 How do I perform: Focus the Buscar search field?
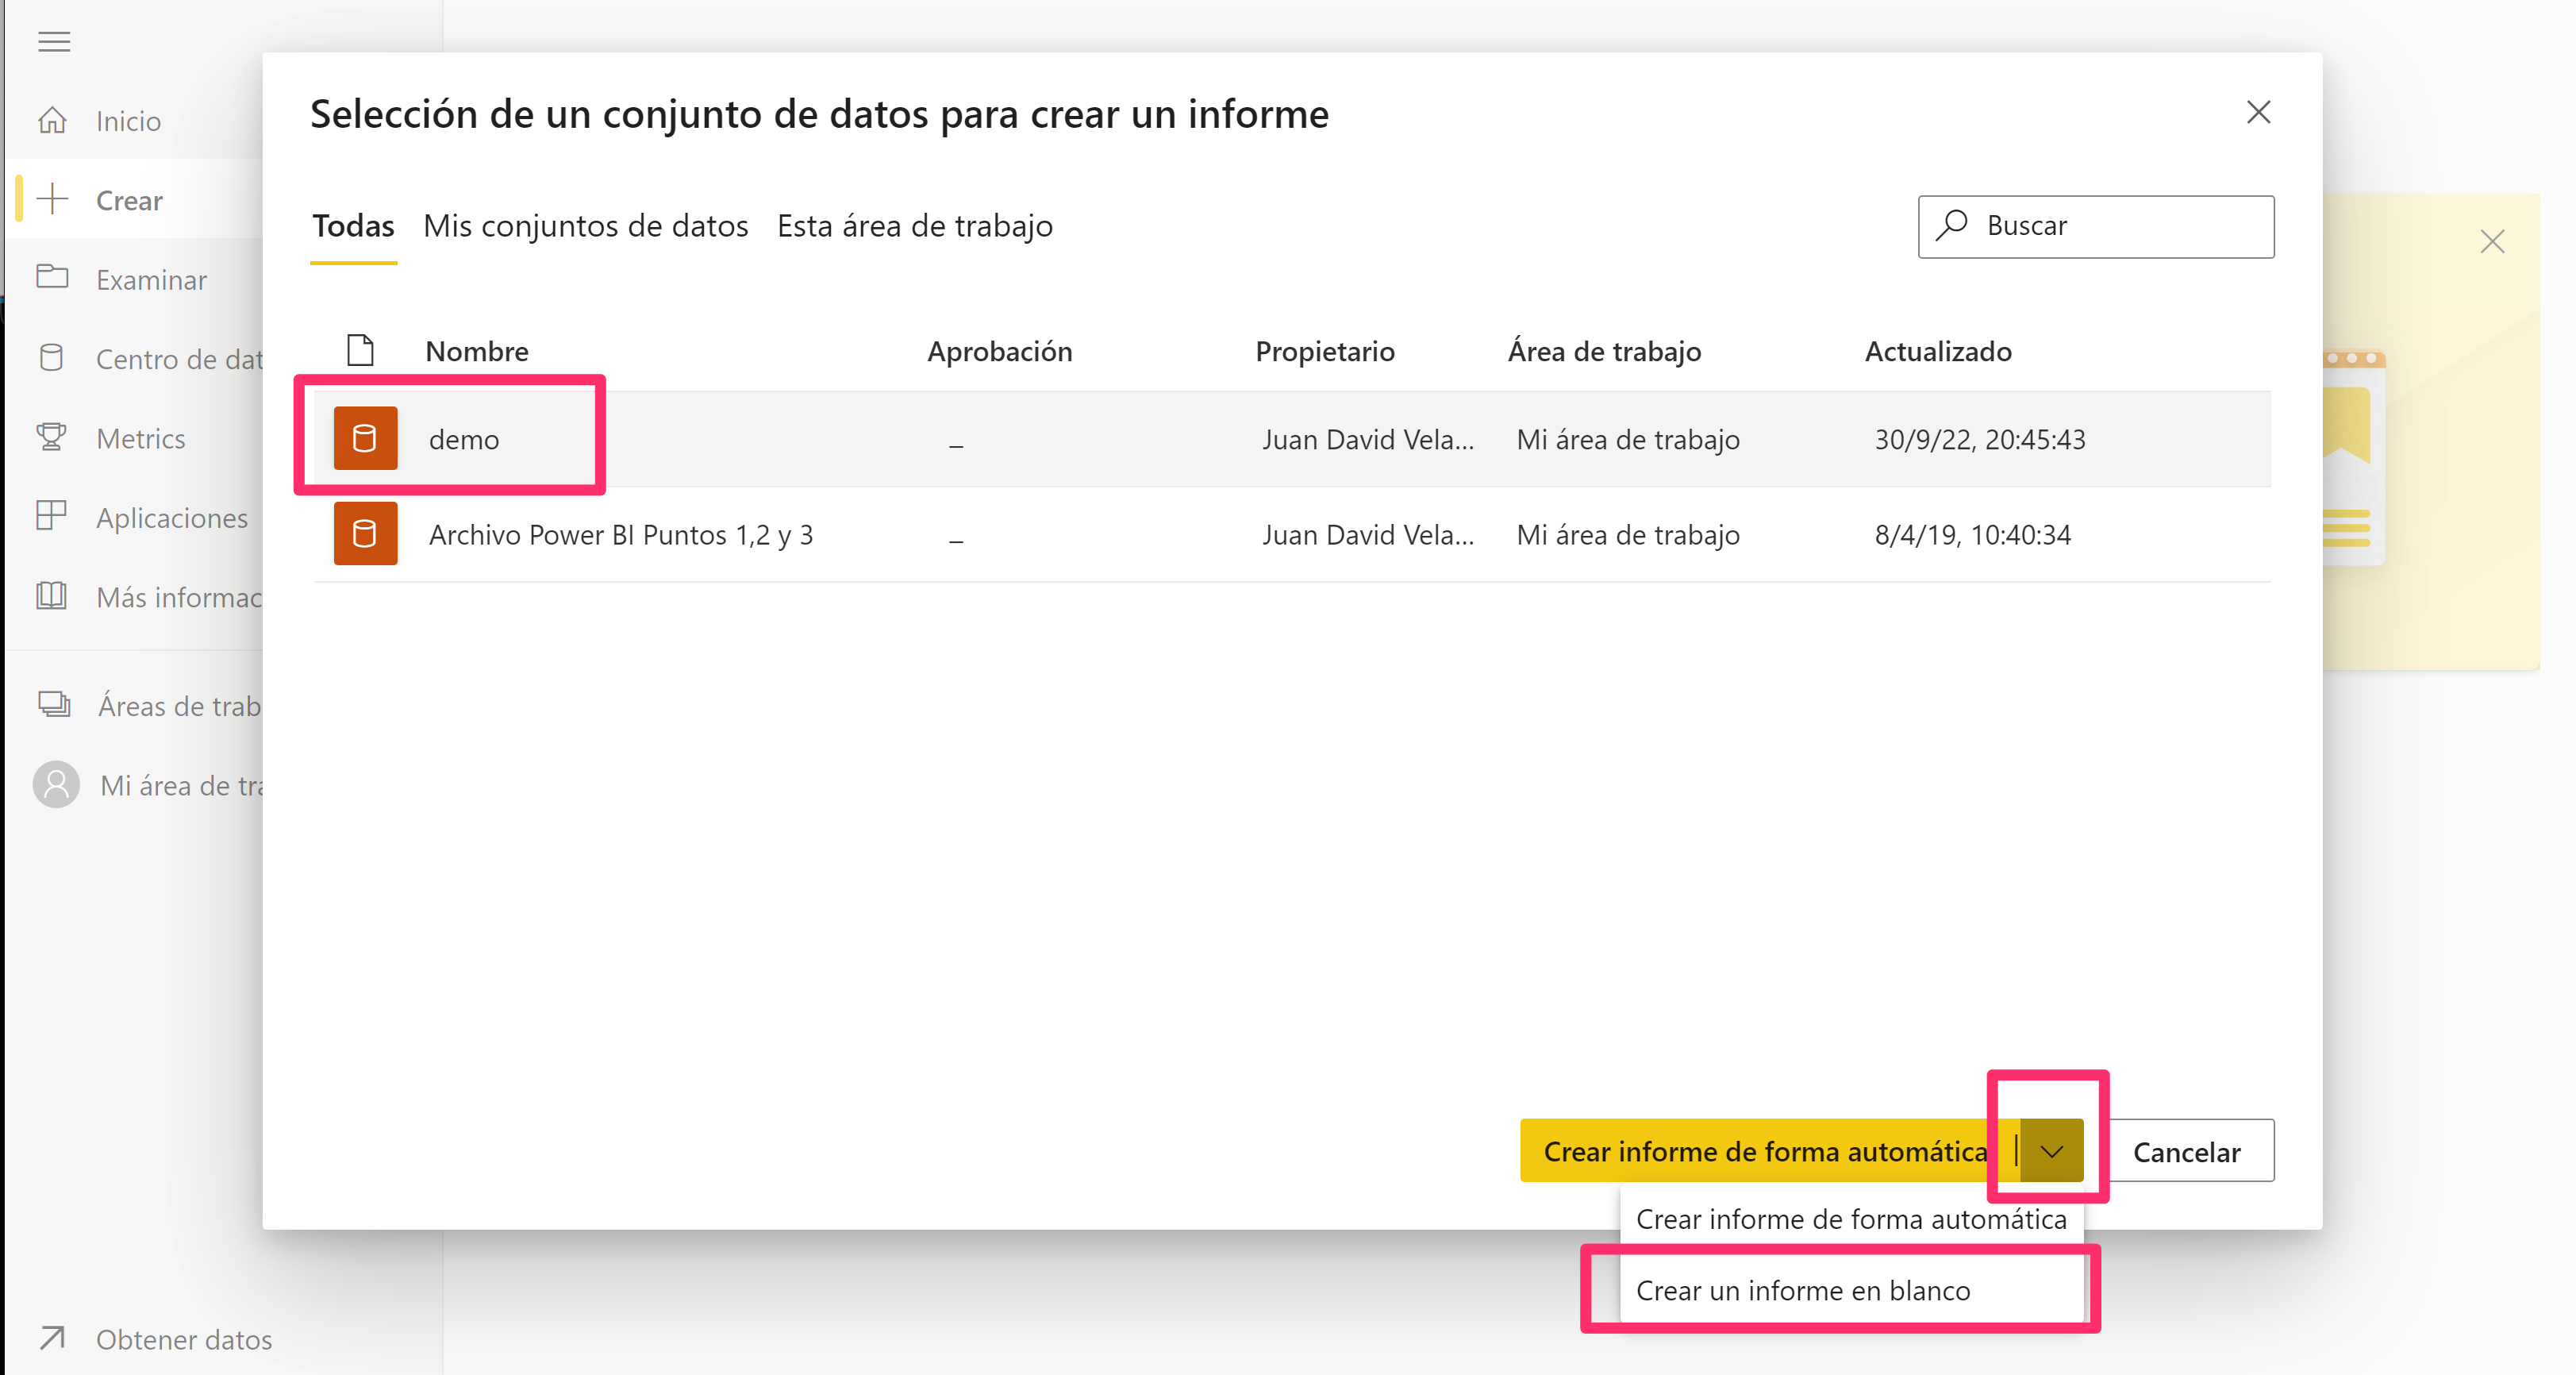tap(2096, 226)
